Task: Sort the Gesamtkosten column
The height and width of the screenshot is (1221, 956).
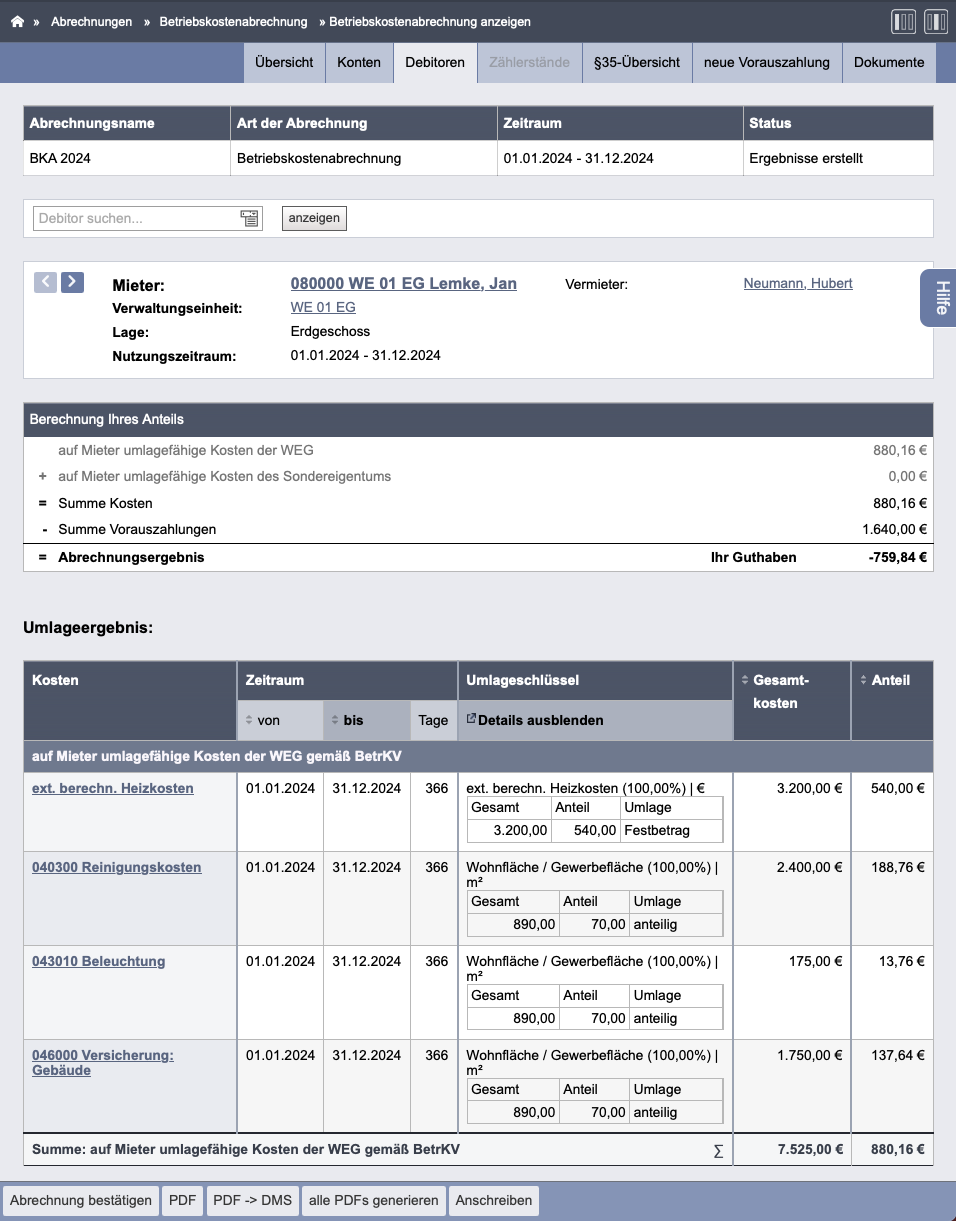Action: (744, 680)
